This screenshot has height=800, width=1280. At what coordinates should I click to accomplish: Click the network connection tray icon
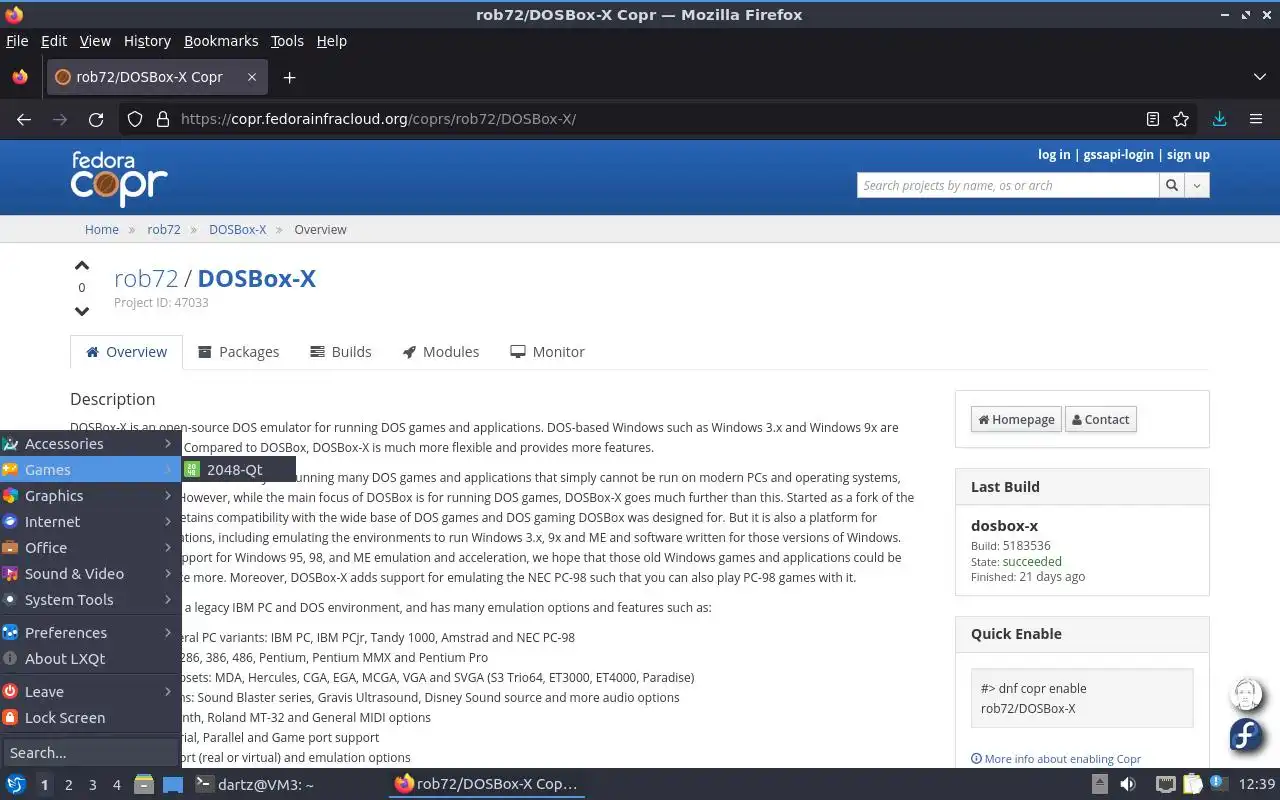[x=1165, y=785]
